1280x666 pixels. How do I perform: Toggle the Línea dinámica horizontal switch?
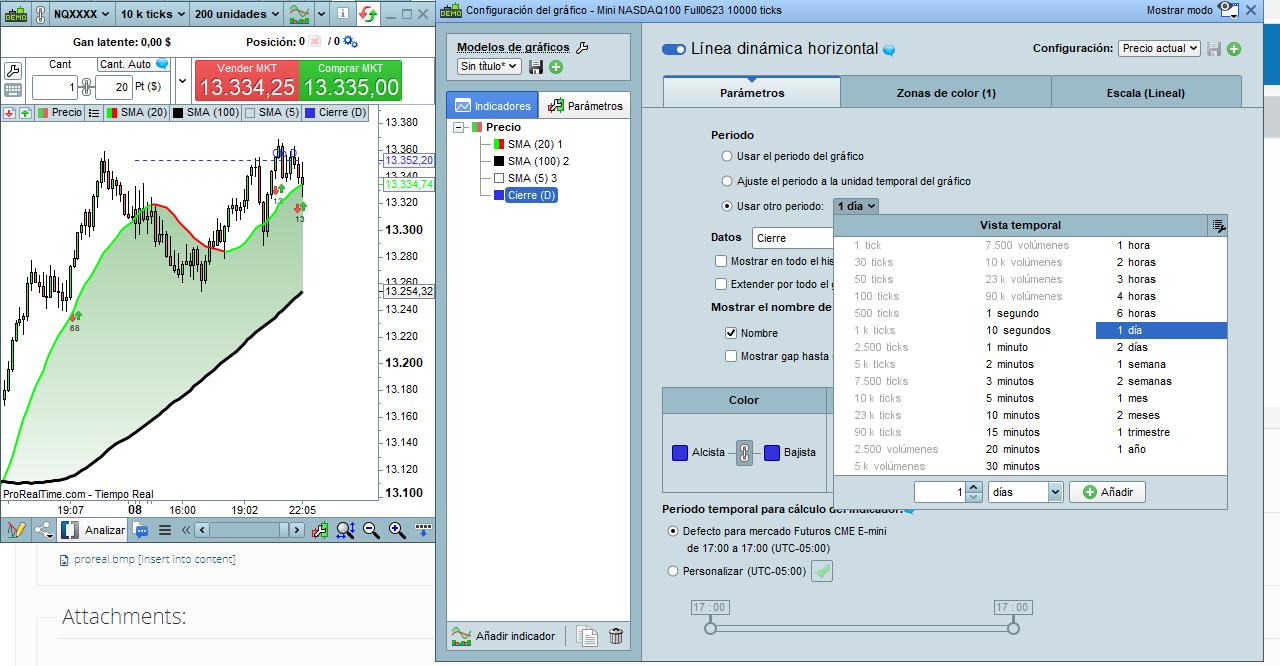click(674, 49)
